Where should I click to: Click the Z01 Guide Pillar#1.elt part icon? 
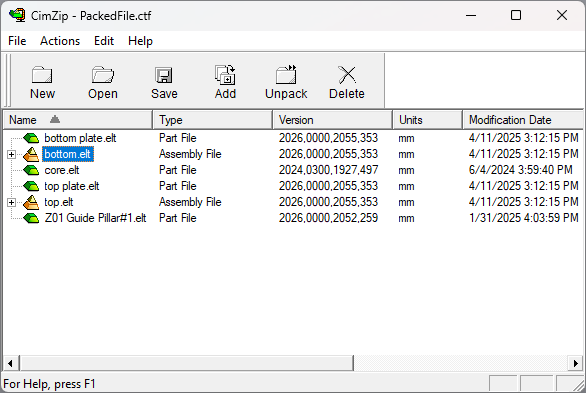tap(31, 218)
